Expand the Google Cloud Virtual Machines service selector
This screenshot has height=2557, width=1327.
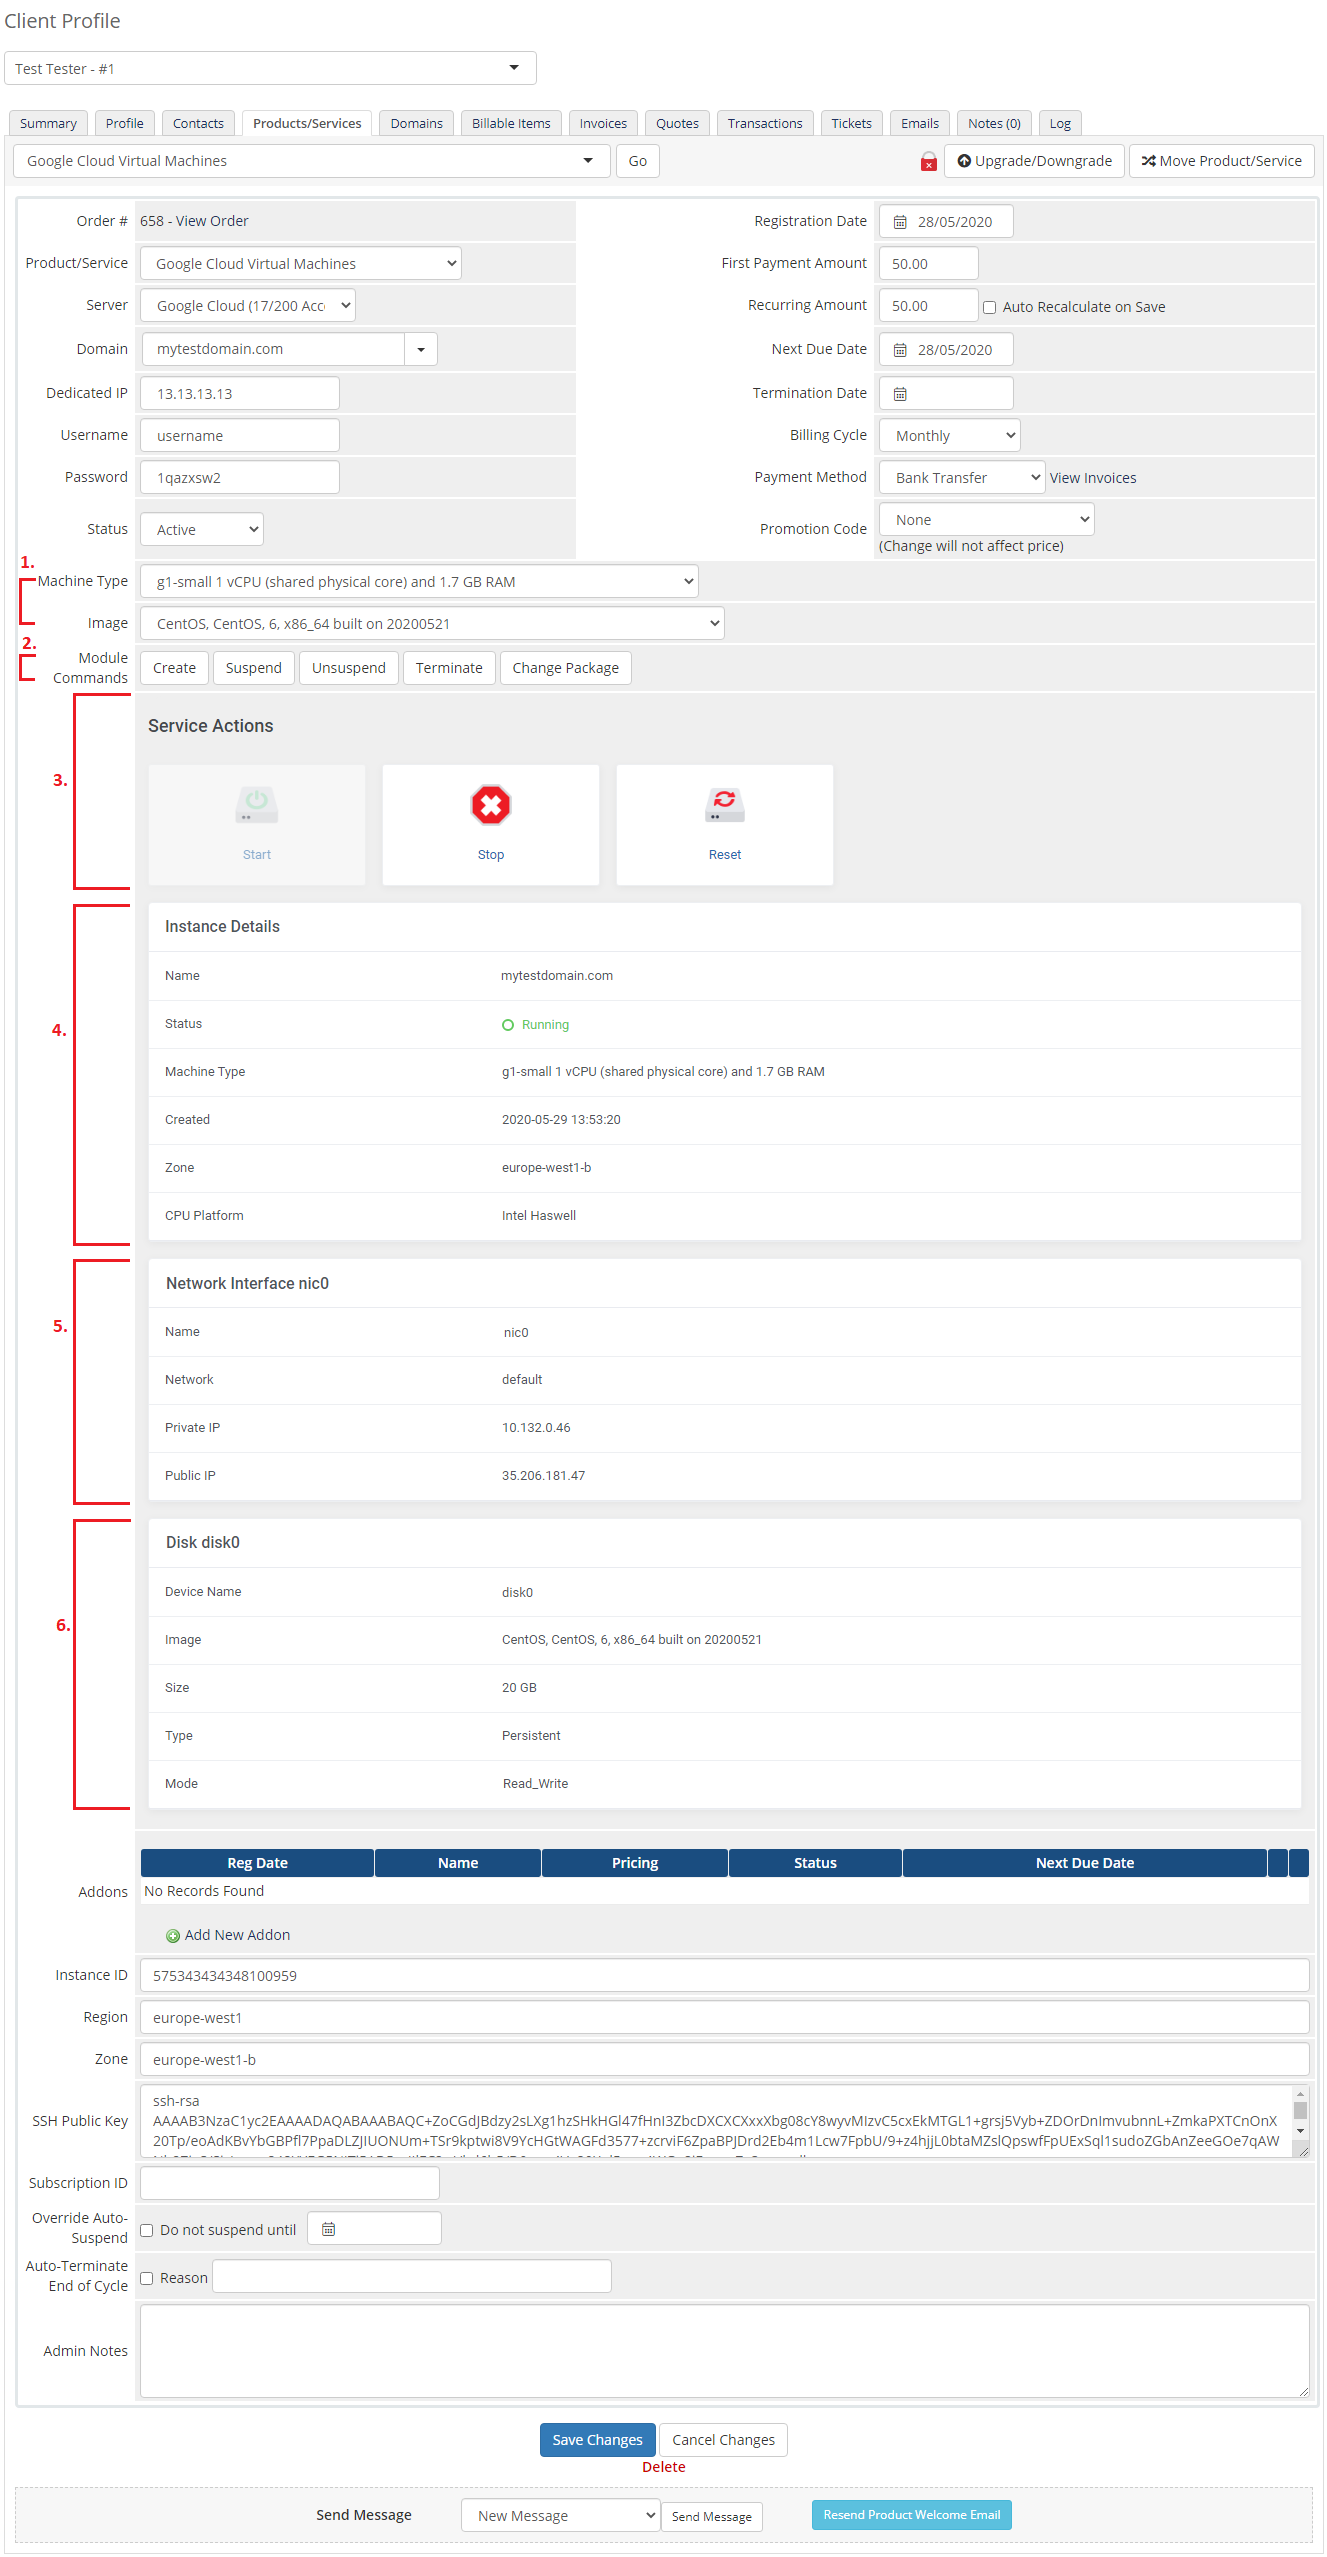(x=311, y=161)
